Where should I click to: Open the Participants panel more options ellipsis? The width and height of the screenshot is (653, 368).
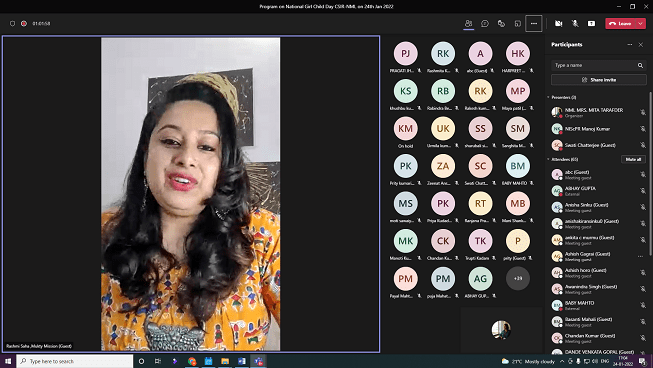(630, 45)
